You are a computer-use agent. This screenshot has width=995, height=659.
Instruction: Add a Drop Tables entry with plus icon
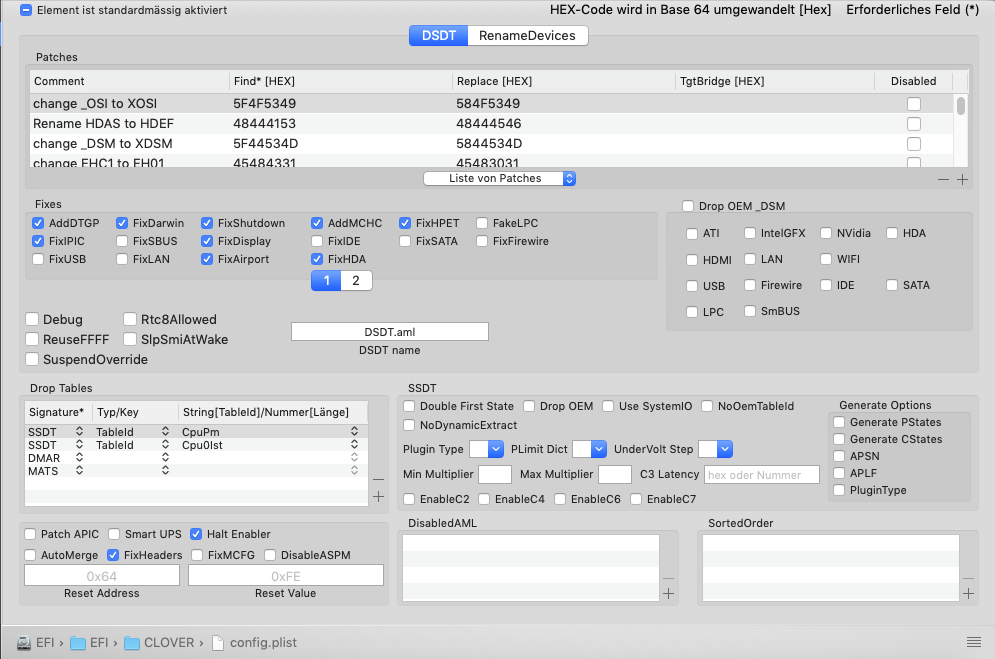pos(378,496)
